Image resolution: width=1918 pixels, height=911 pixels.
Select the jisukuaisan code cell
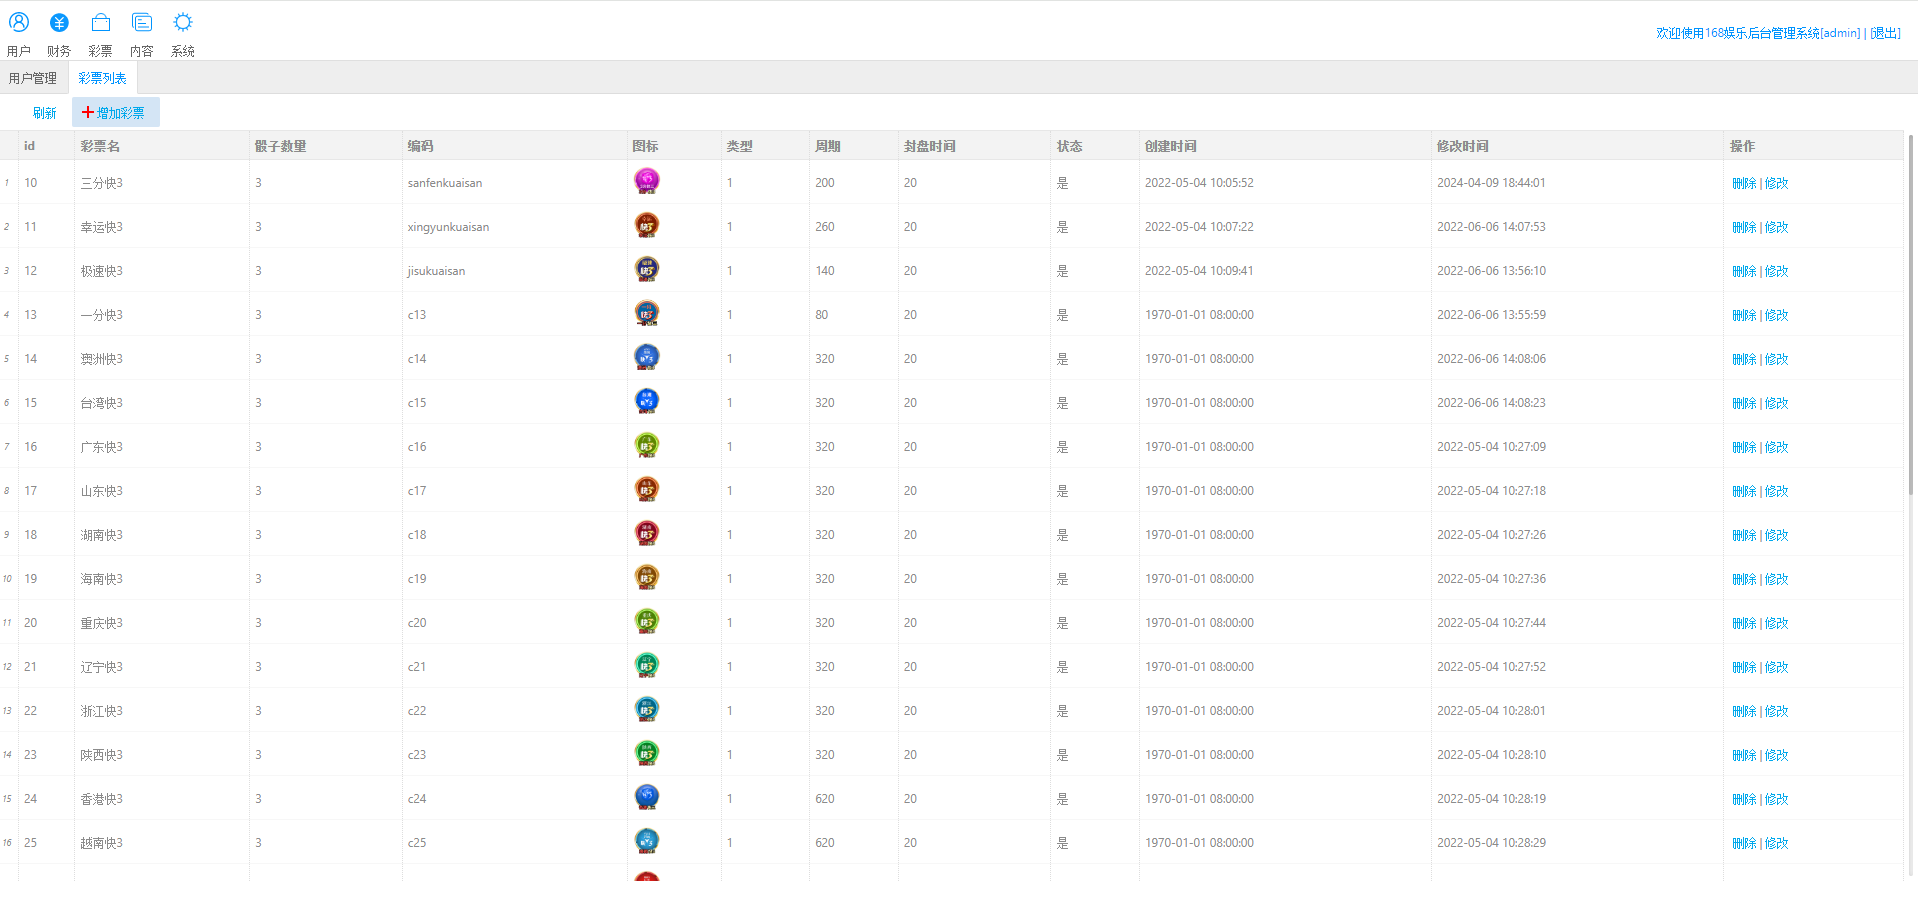[514, 271]
